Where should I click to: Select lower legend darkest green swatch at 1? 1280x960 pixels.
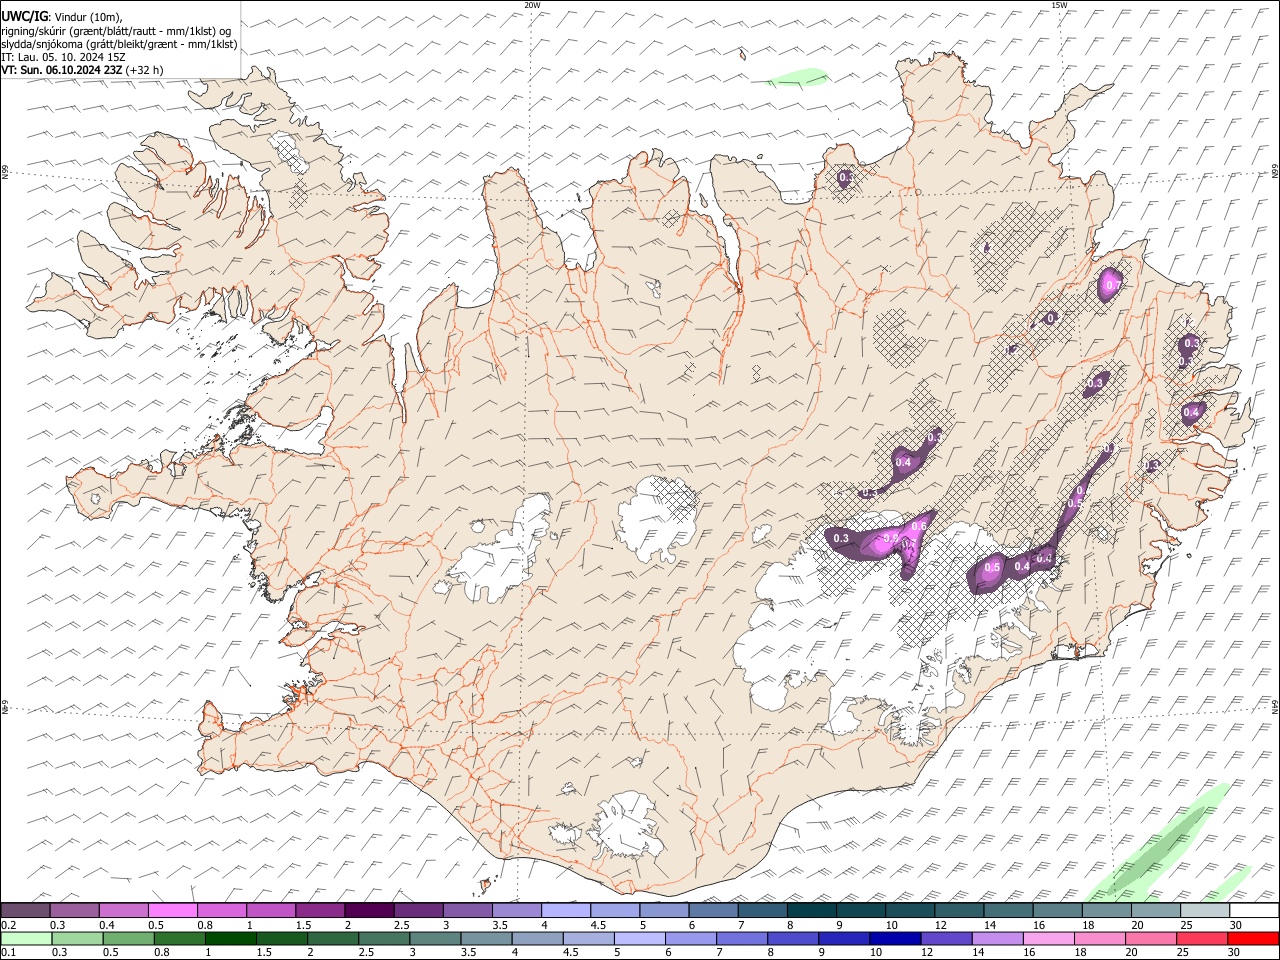pyautogui.click(x=231, y=938)
